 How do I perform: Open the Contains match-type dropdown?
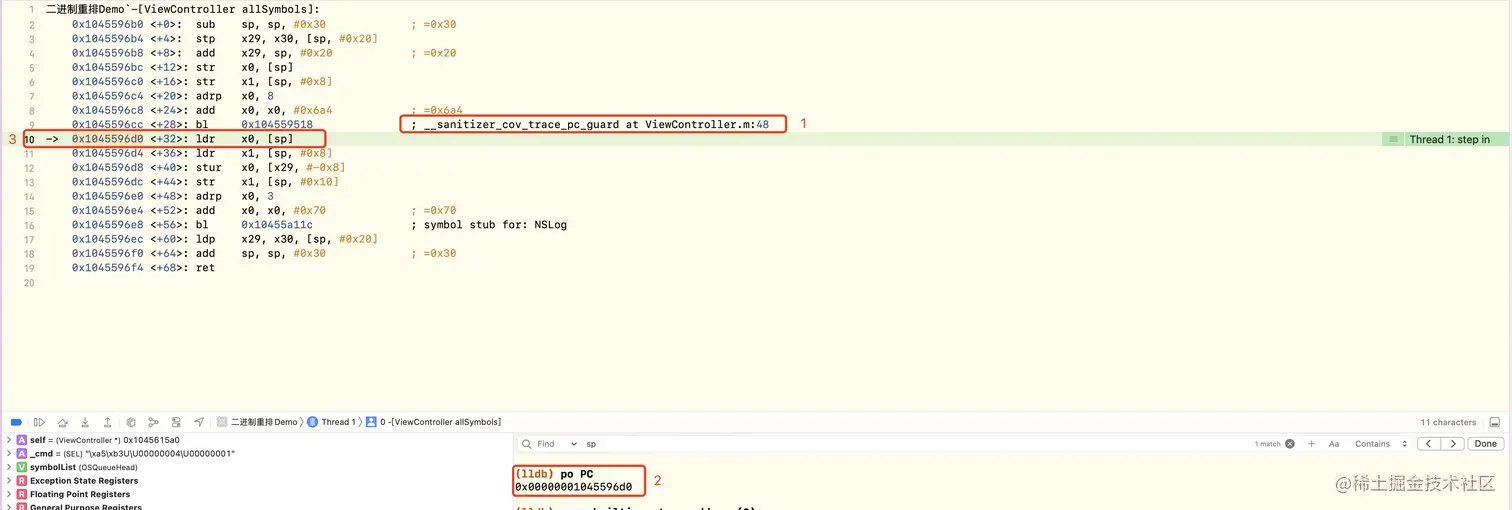(x=1382, y=444)
